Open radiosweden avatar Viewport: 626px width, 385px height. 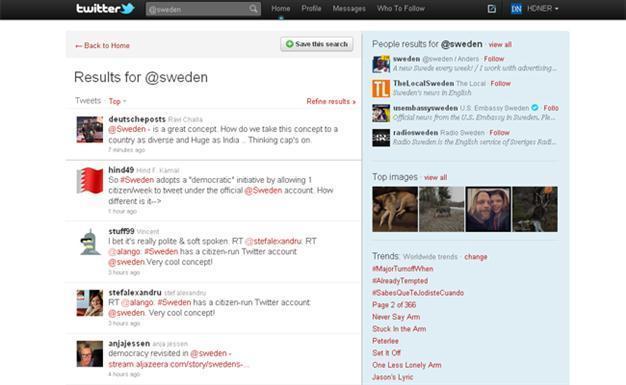(x=381, y=138)
